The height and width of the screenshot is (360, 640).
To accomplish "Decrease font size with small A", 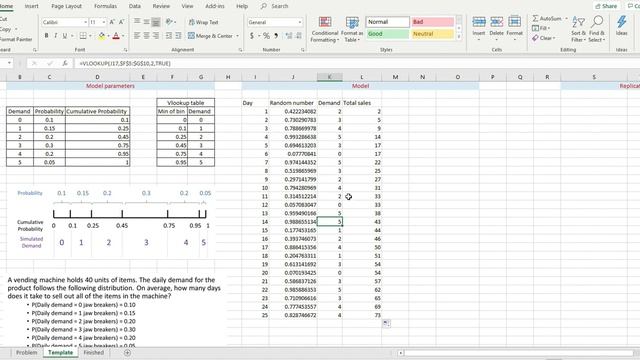I will point(121,22).
